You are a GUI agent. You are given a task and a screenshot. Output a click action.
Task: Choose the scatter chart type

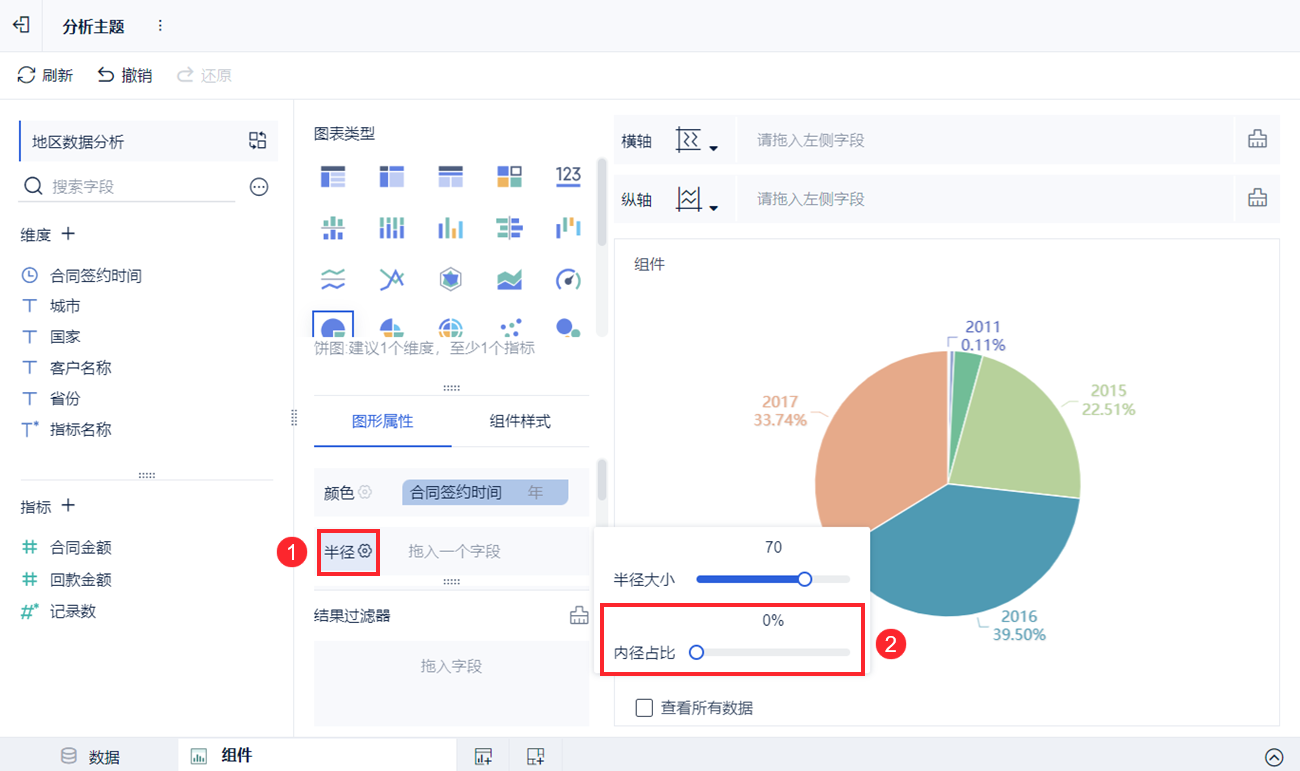pyautogui.click(x=509, y=326)
